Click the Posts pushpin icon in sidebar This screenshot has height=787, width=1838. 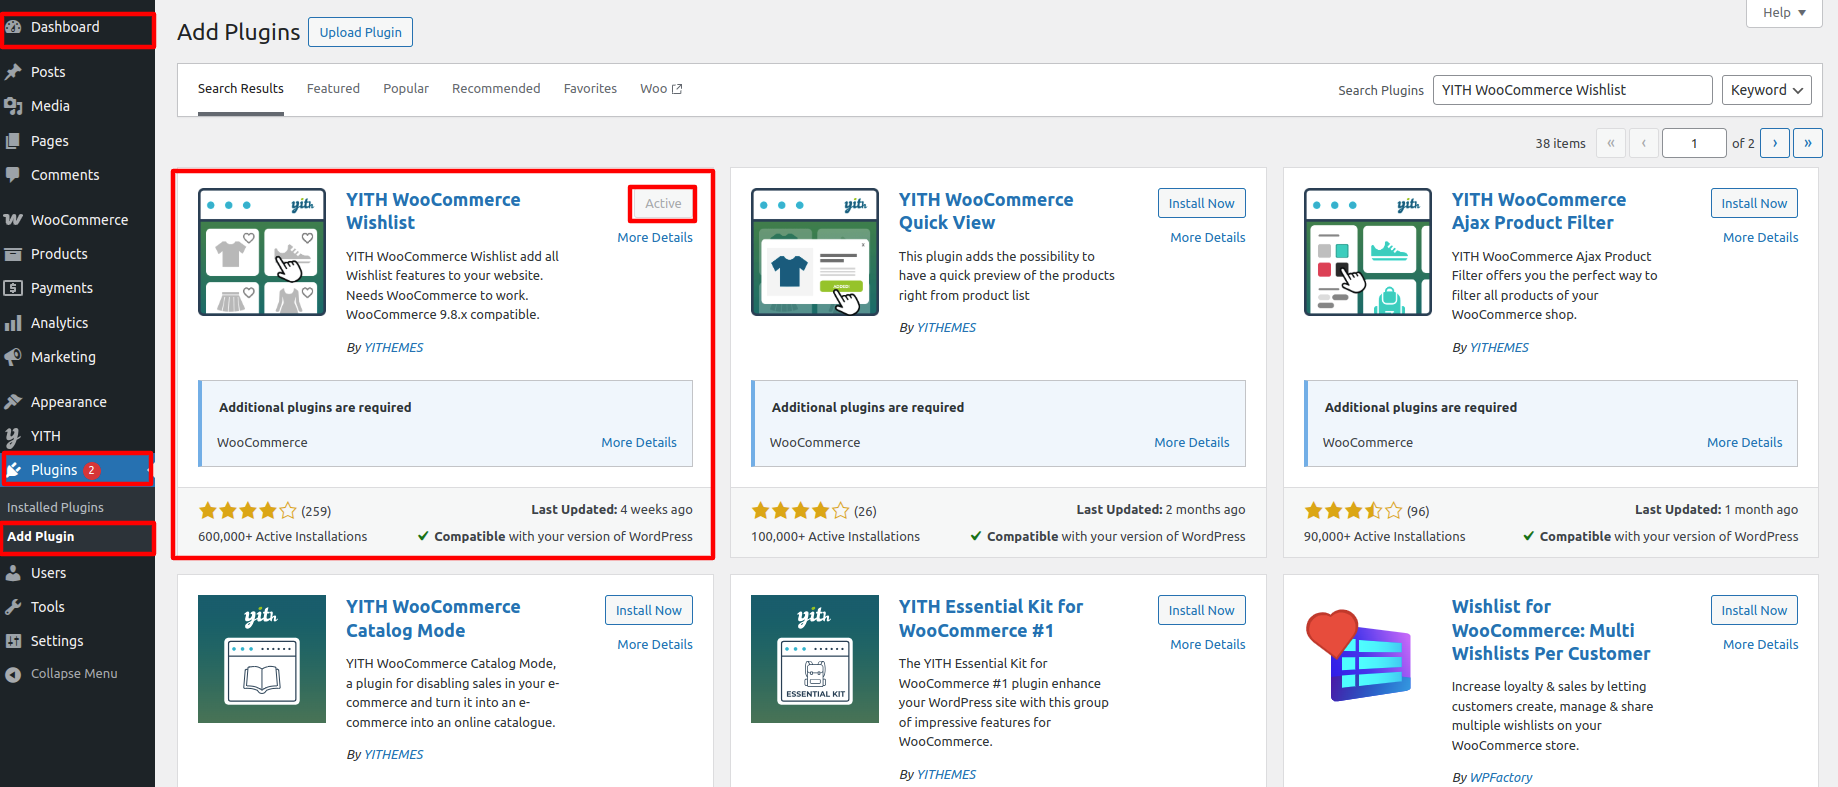tap(13, 72)
